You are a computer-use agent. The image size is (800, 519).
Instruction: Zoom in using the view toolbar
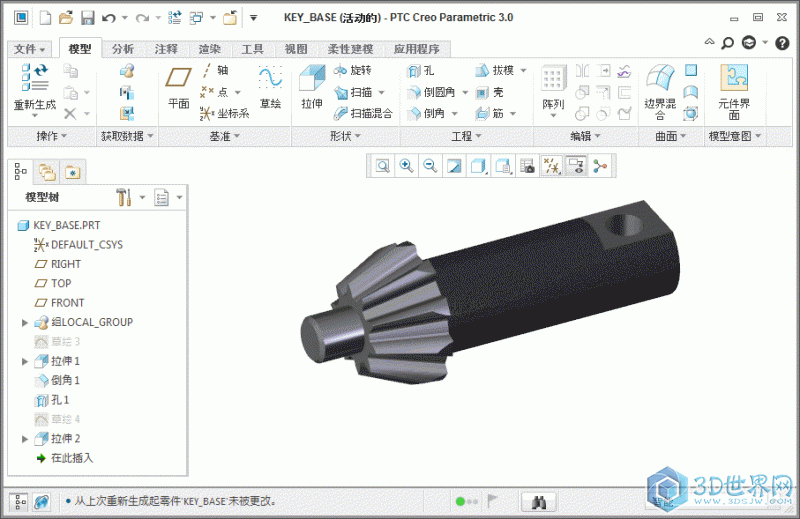point(406,166)
